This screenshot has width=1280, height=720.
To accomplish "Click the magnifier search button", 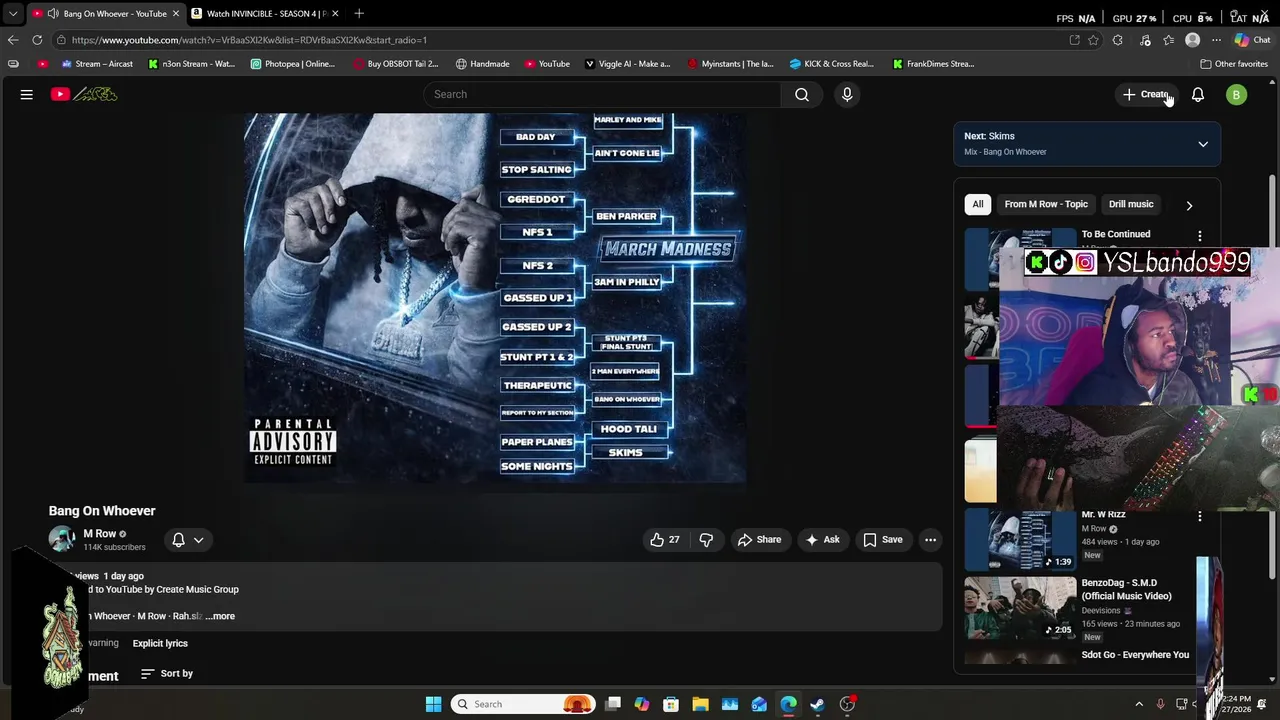I will 802,94.
